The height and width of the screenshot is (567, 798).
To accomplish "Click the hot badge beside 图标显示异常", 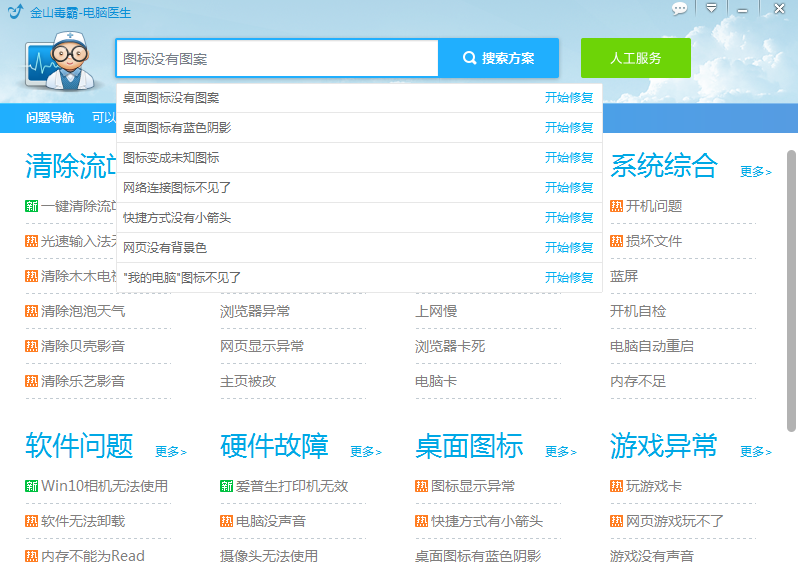I will (x=421, y=486).
